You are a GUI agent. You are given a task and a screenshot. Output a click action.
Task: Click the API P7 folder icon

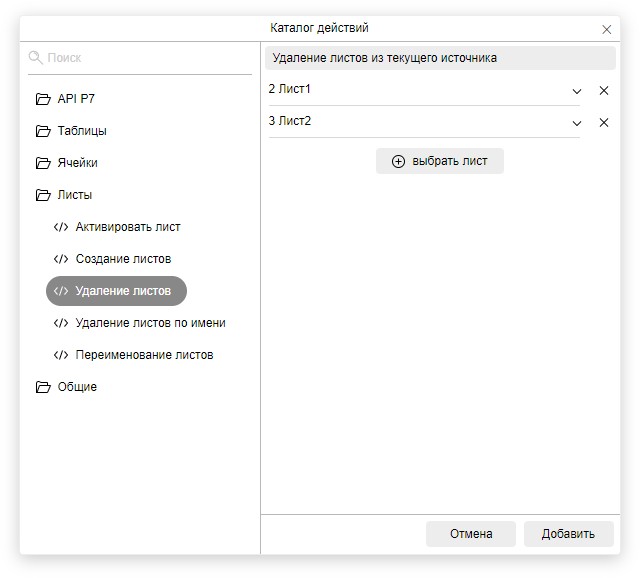42,99
